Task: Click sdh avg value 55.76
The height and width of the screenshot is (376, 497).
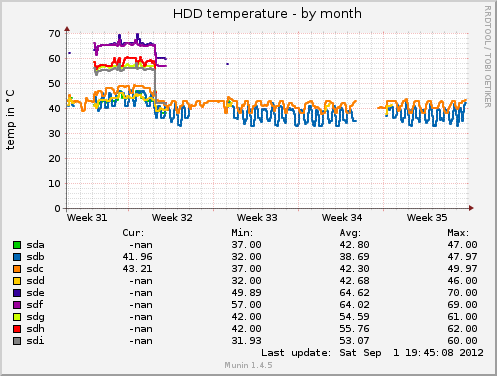Action: pos(354,329)
